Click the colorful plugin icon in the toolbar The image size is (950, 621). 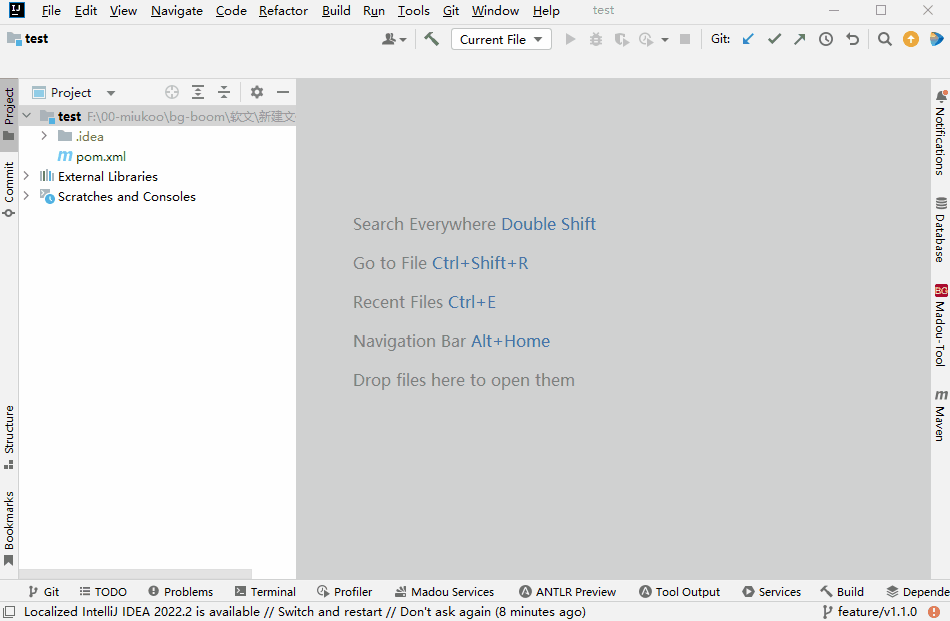937,39
